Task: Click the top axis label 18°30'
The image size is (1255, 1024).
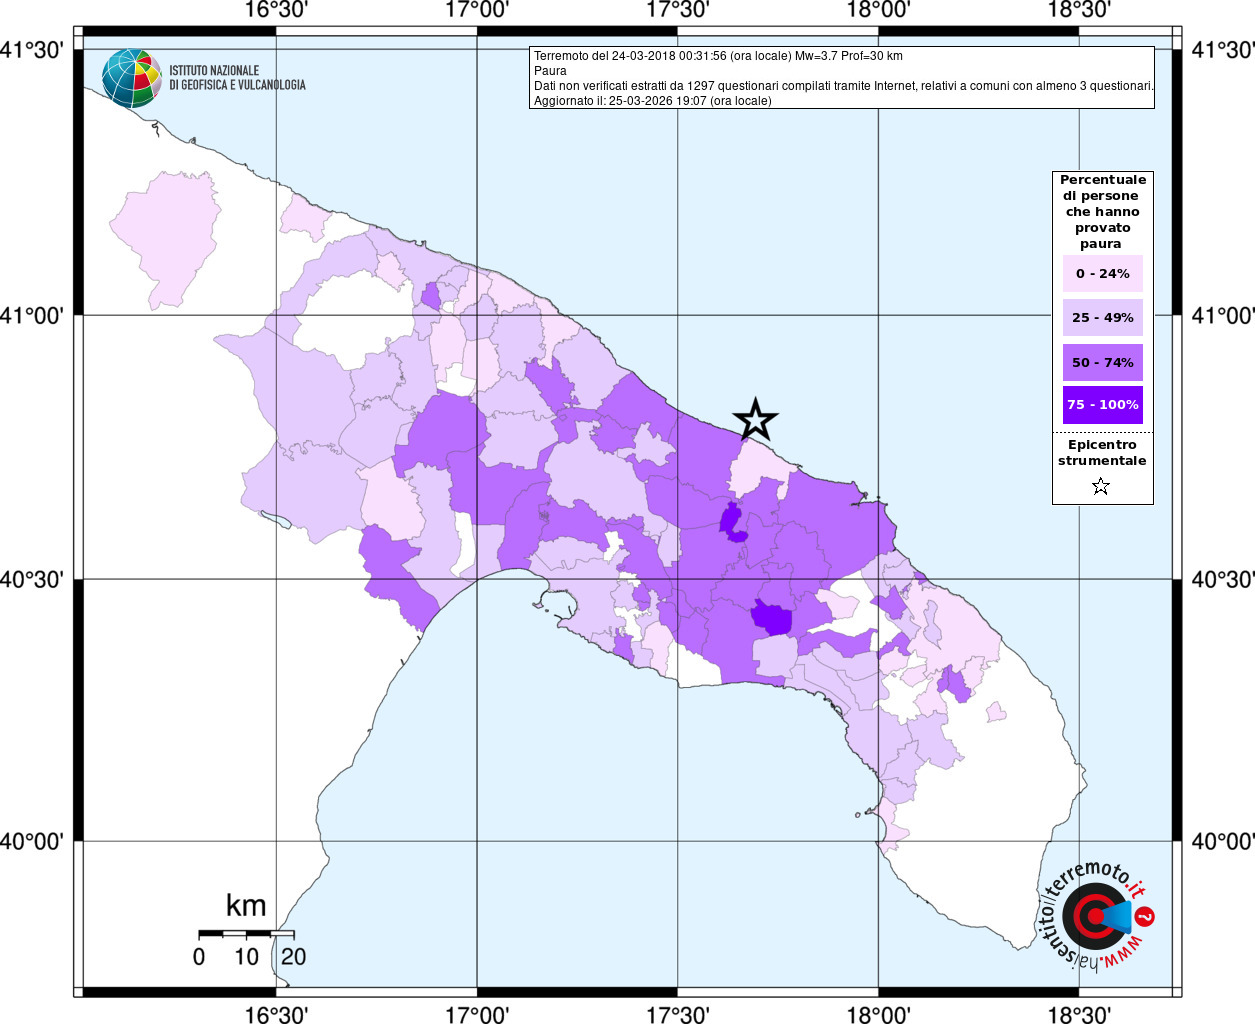Action: (x=1079, y=10)
